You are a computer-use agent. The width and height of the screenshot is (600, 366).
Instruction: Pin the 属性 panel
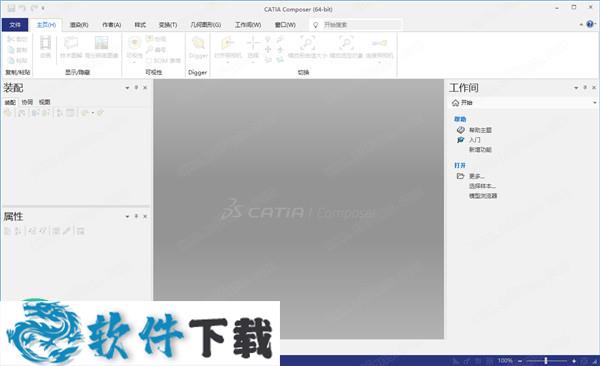click(136, 216)
